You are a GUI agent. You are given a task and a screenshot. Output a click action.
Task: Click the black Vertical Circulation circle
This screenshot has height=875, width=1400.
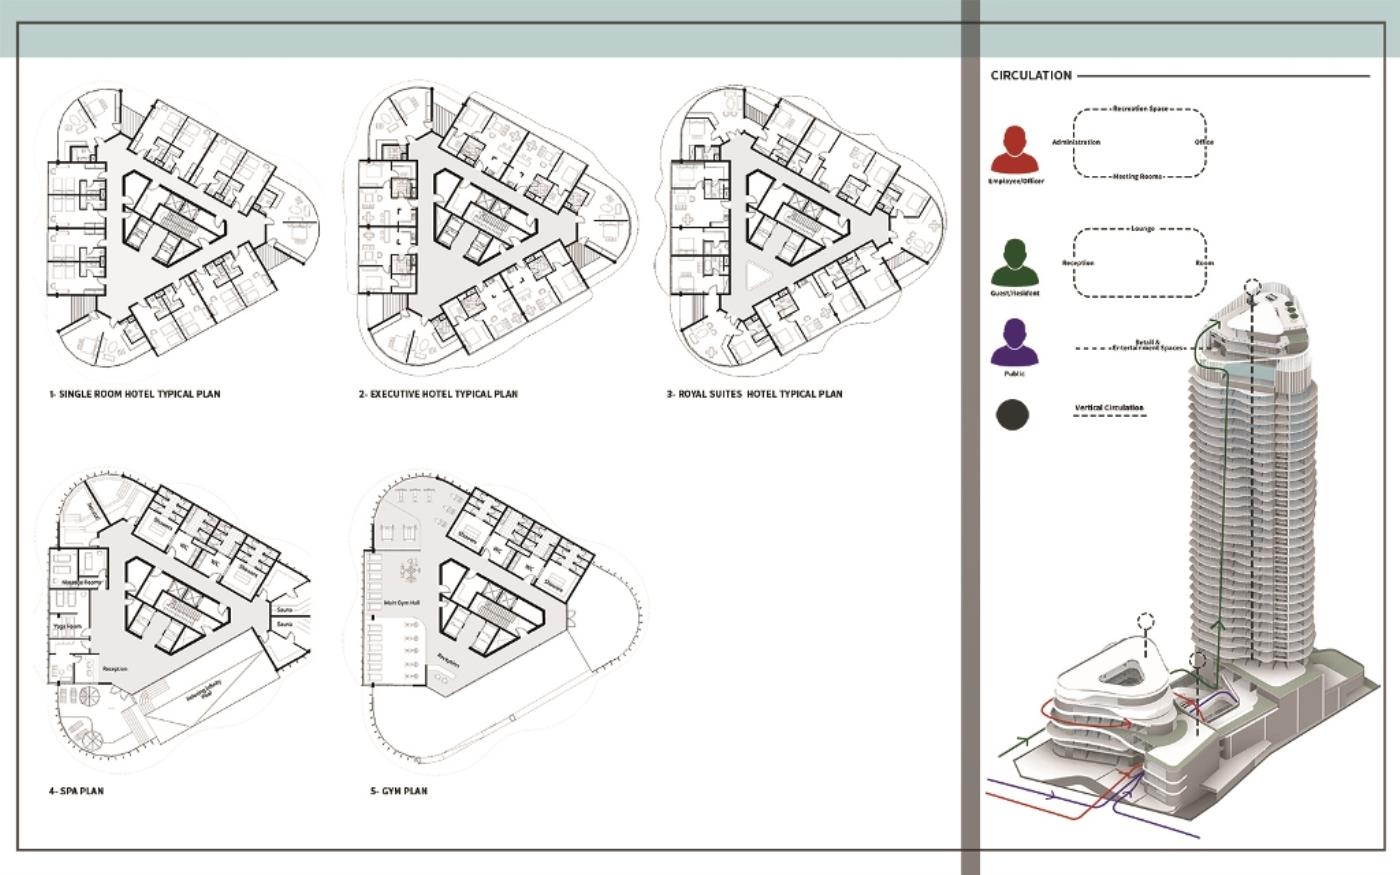coord(1013,414)
